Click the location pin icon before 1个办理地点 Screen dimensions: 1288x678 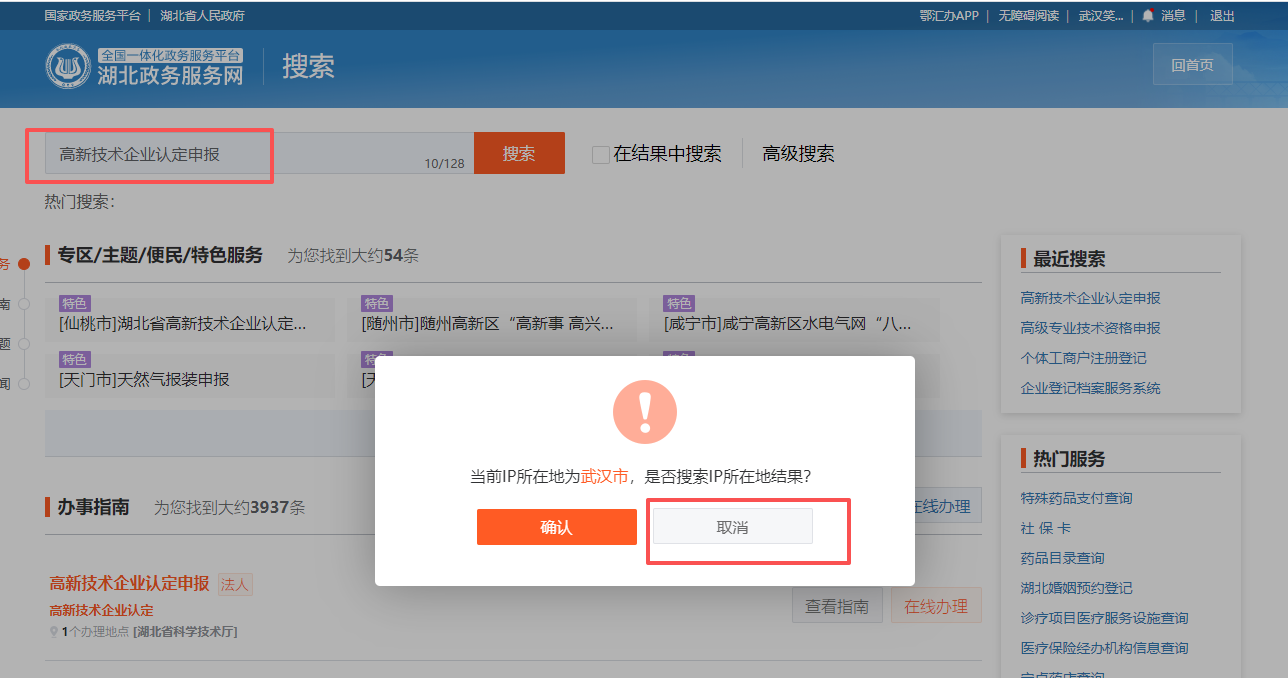54,632
